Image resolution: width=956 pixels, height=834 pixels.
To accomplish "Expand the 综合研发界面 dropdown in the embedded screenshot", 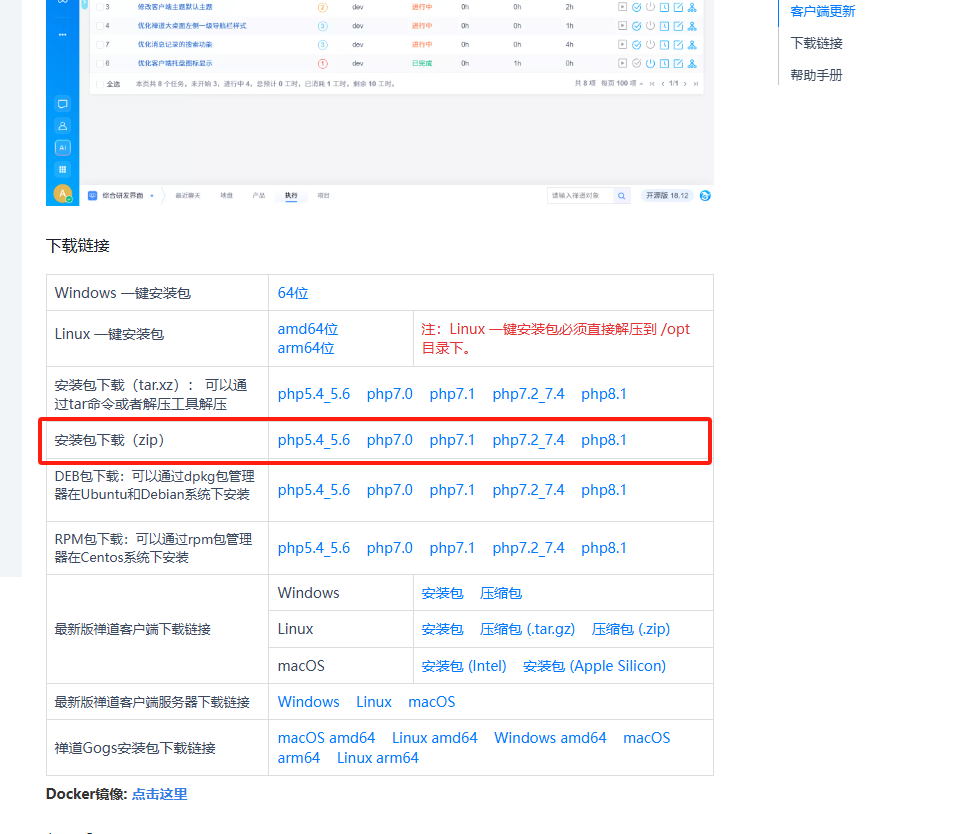I will (123, 196).
